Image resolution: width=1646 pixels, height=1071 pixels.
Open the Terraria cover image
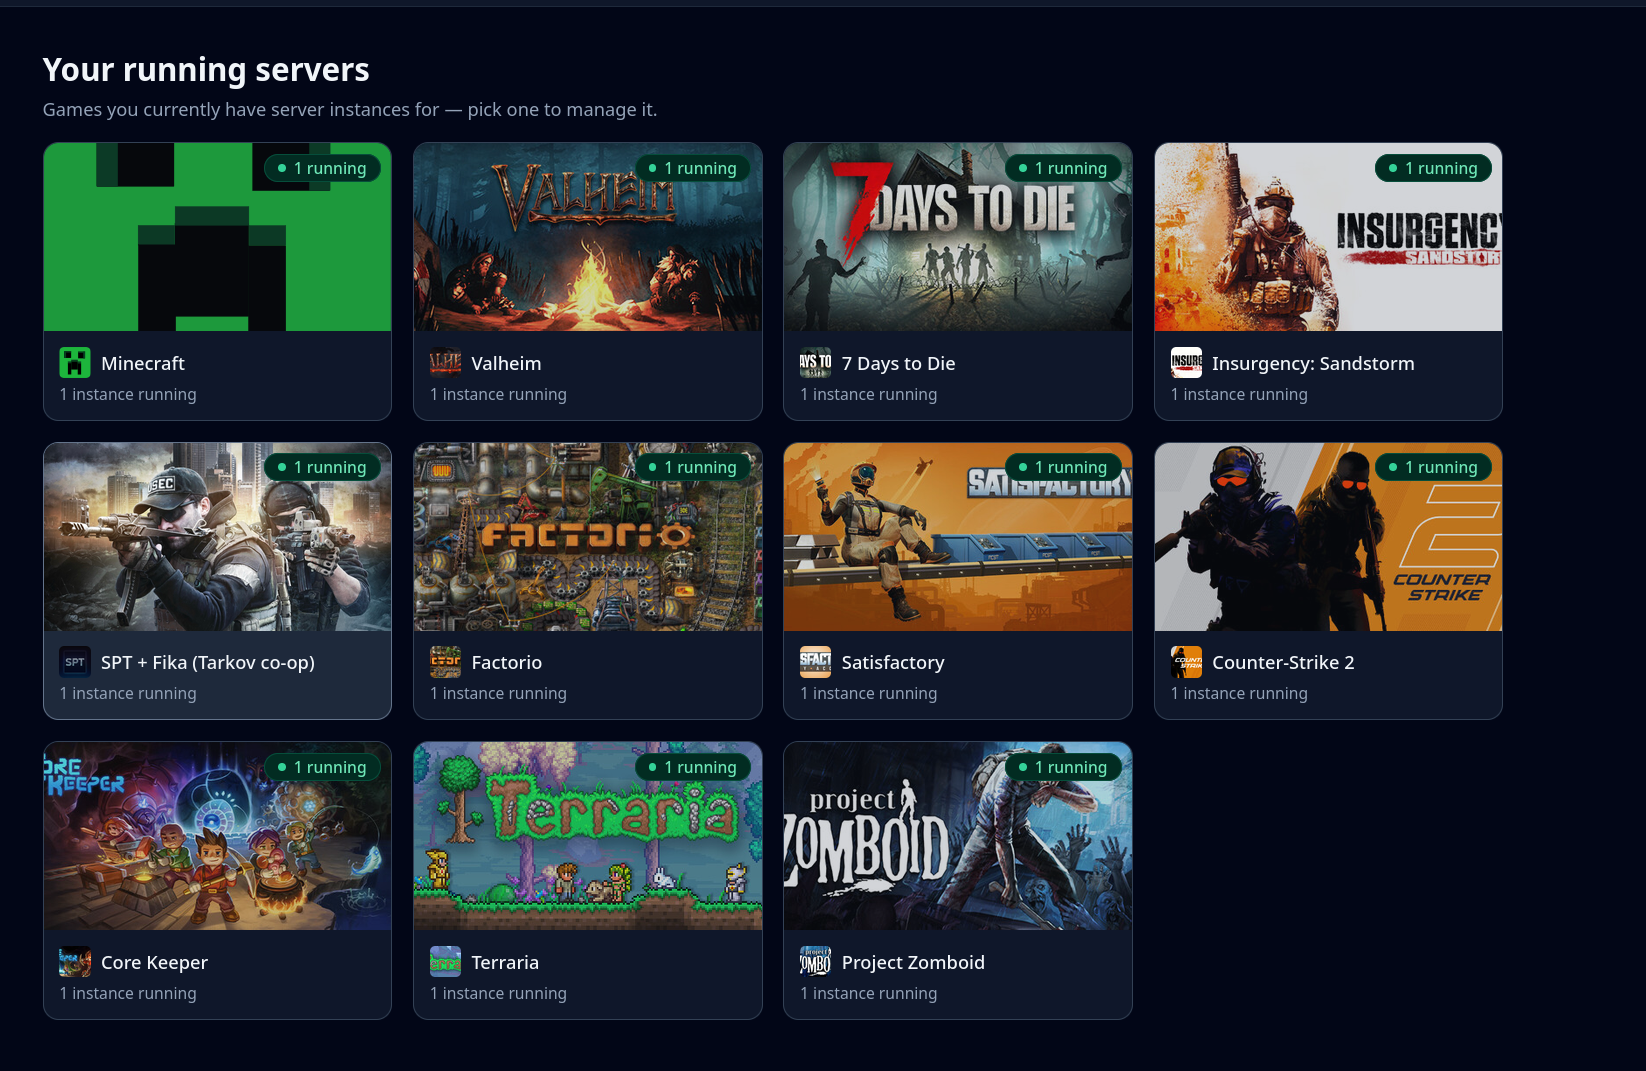(x=588, y=836)
